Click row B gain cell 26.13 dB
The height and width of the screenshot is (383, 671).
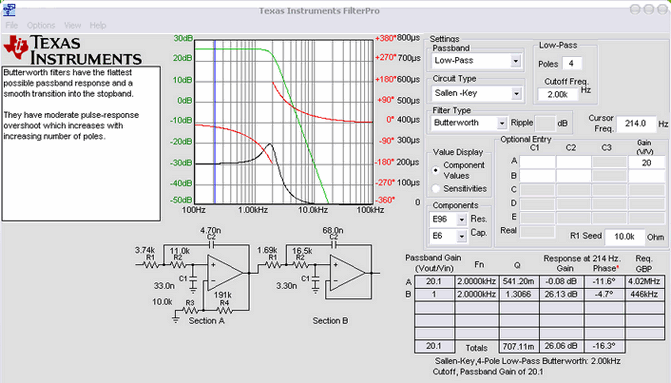[x=561, y=294]
